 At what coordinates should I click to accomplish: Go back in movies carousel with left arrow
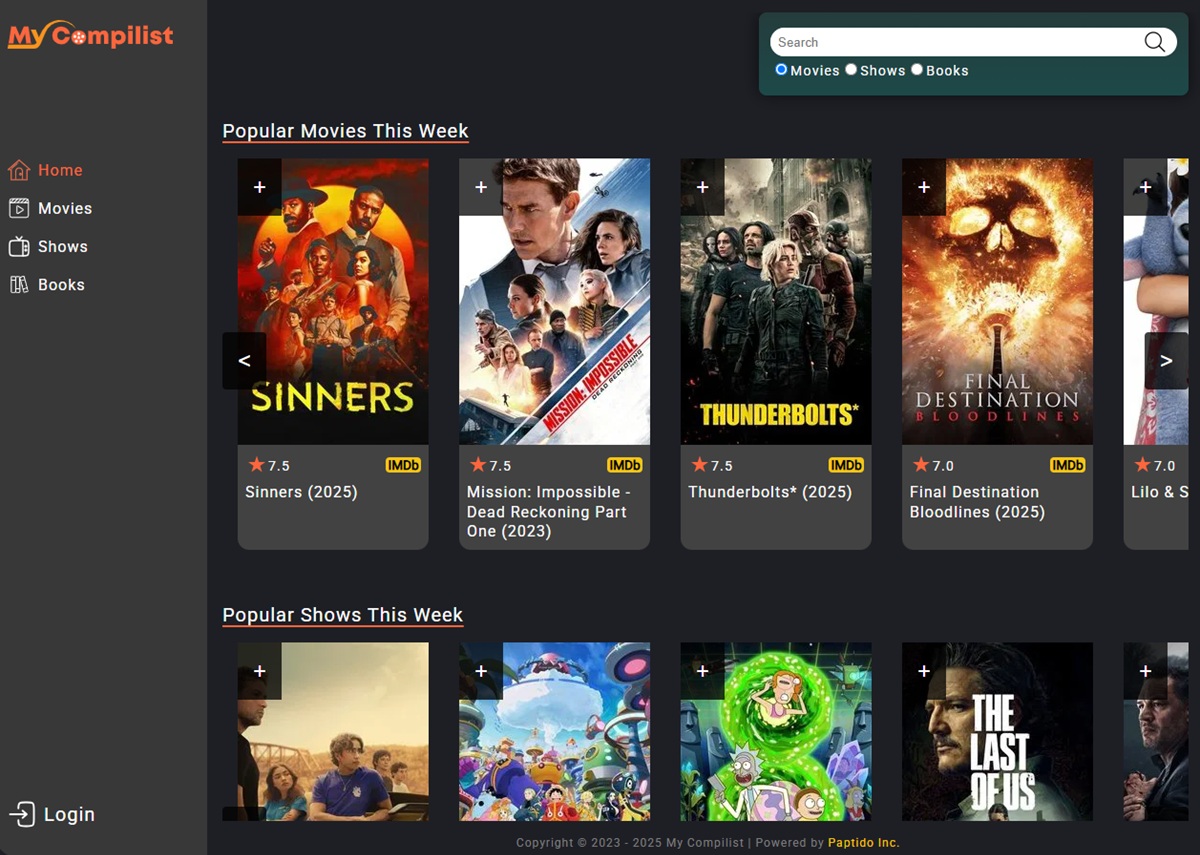click(x=244, y=360)
